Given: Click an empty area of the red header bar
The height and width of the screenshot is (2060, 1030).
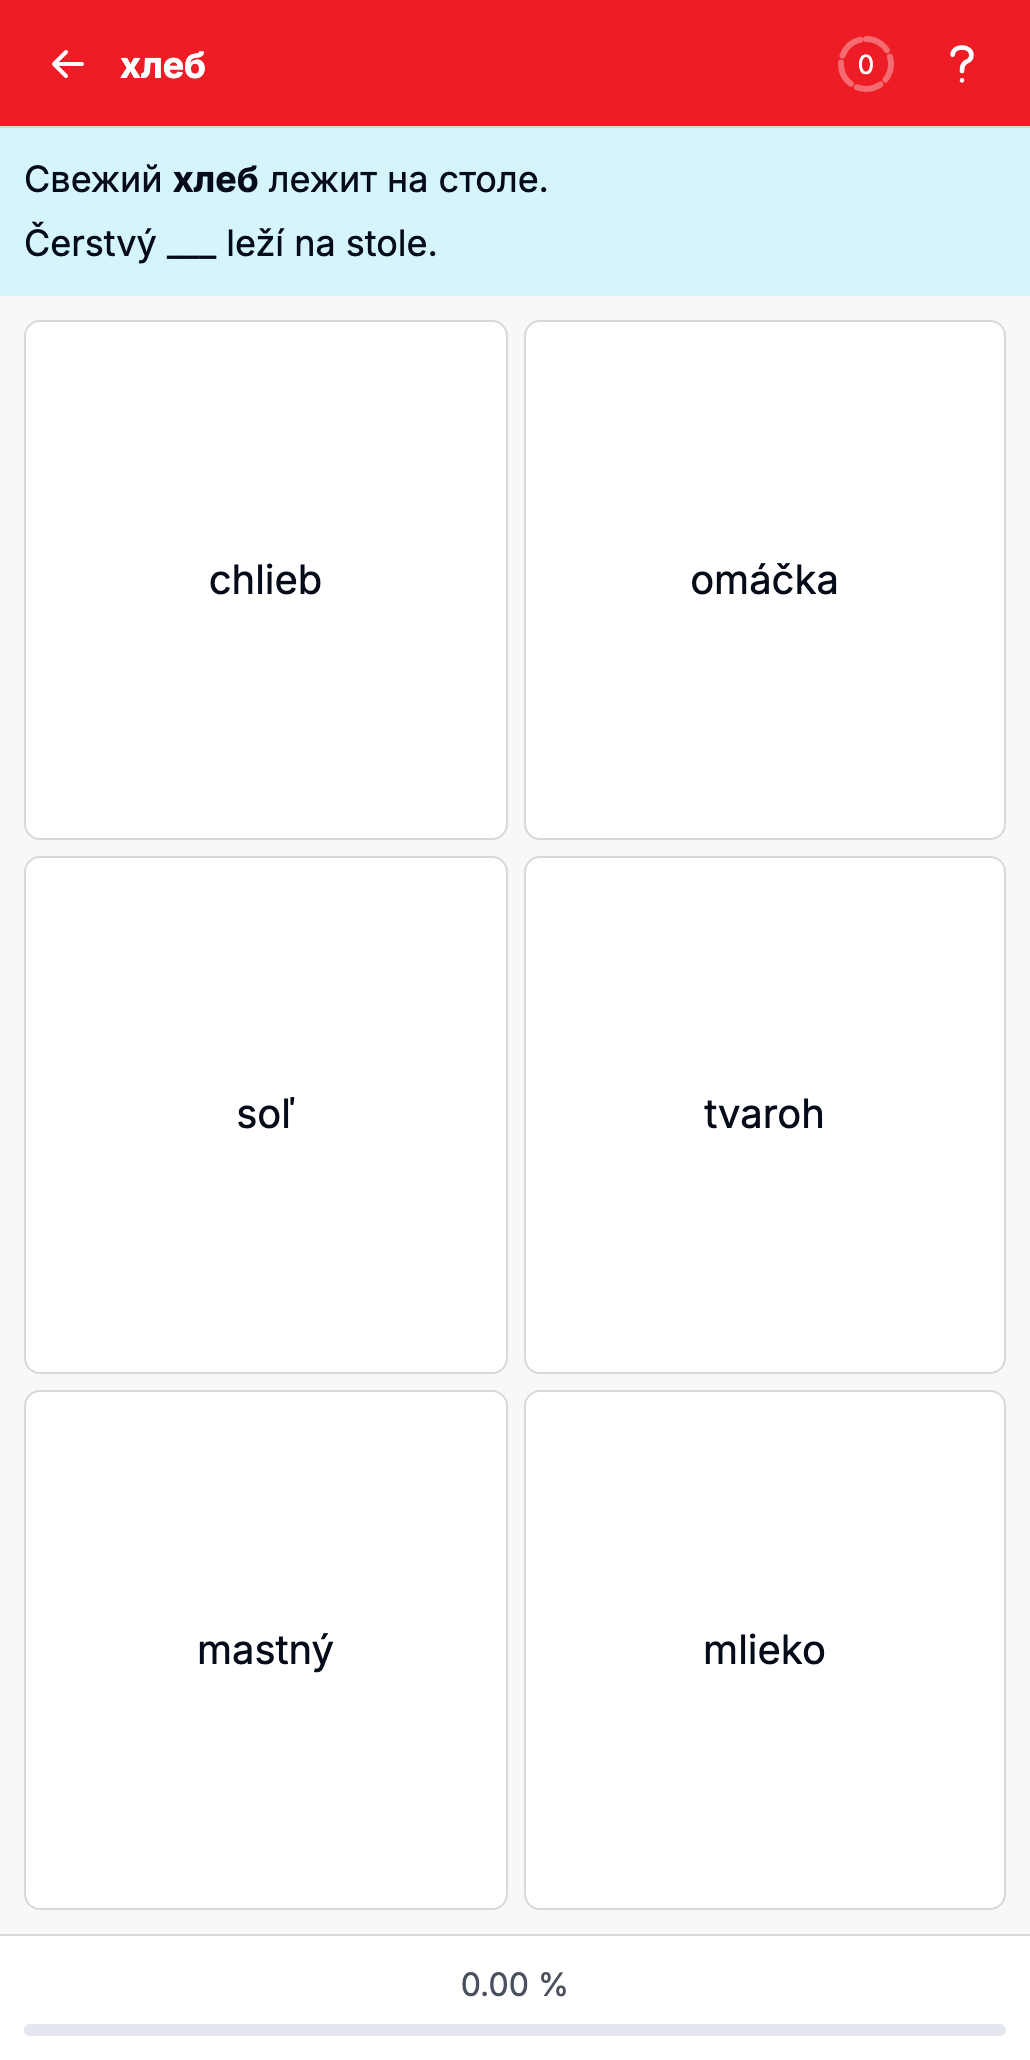Looking at the screenshot, I should (x=520, y=65).
